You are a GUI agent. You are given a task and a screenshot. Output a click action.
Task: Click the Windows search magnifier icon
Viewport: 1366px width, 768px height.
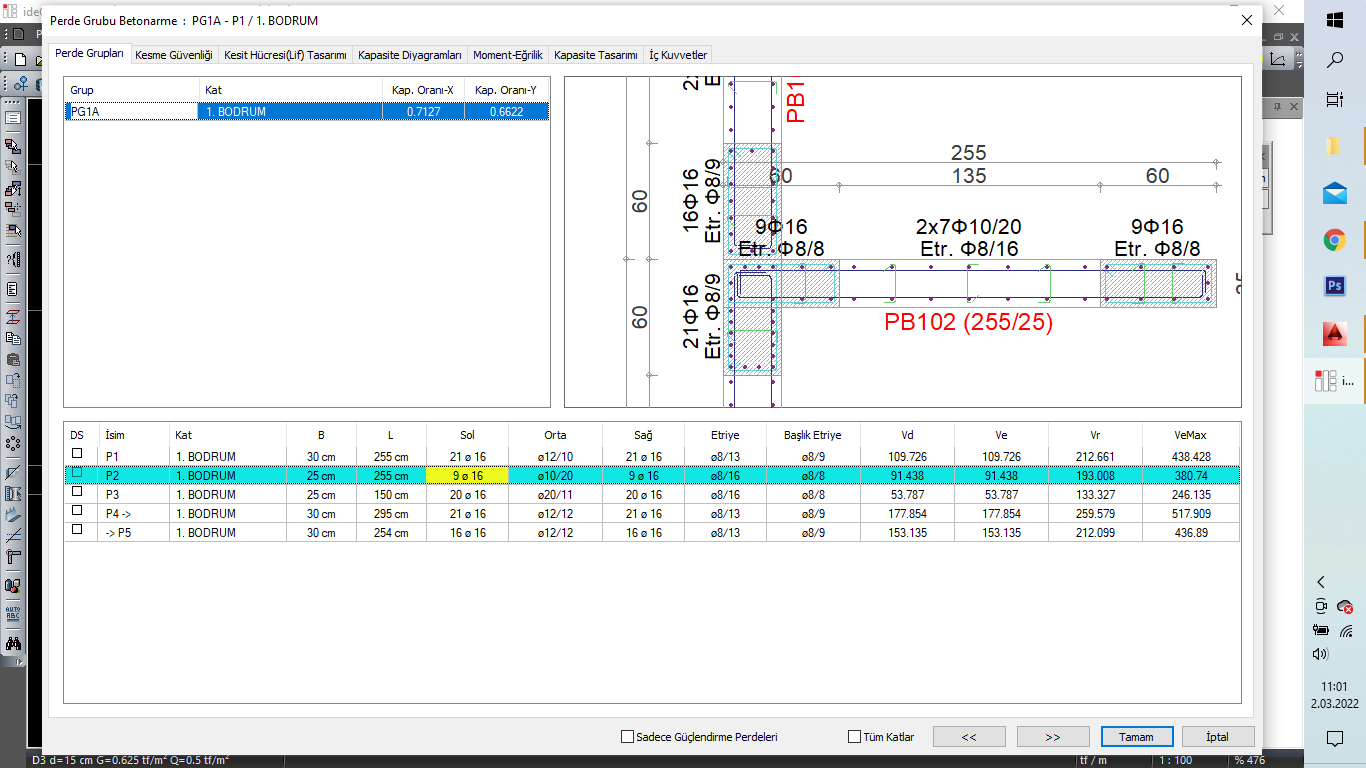(1334, 61)
